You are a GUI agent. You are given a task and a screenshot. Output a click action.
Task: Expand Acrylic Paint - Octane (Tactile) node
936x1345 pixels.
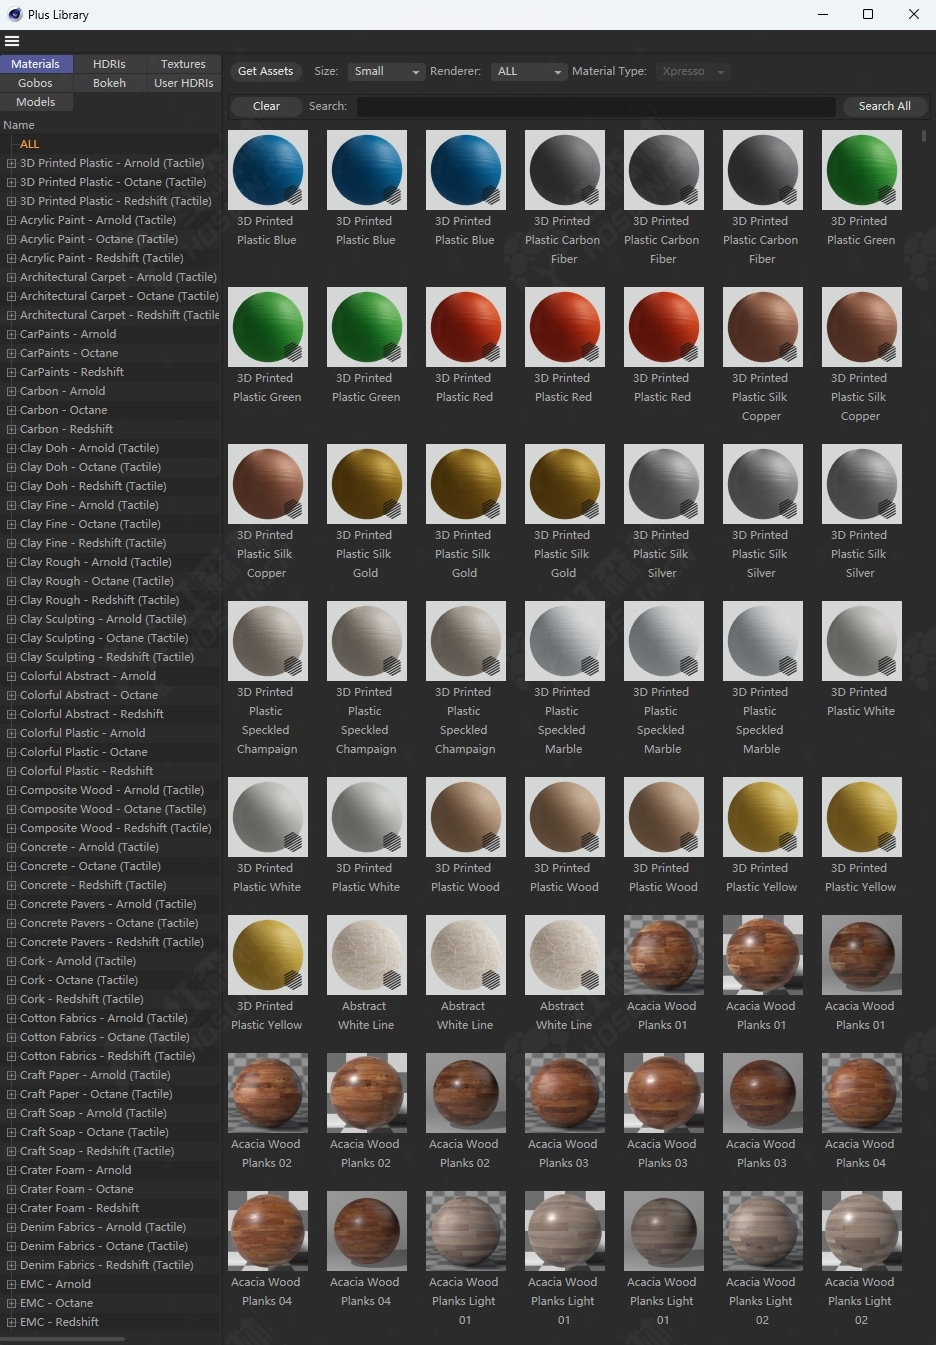pos(11,239)
